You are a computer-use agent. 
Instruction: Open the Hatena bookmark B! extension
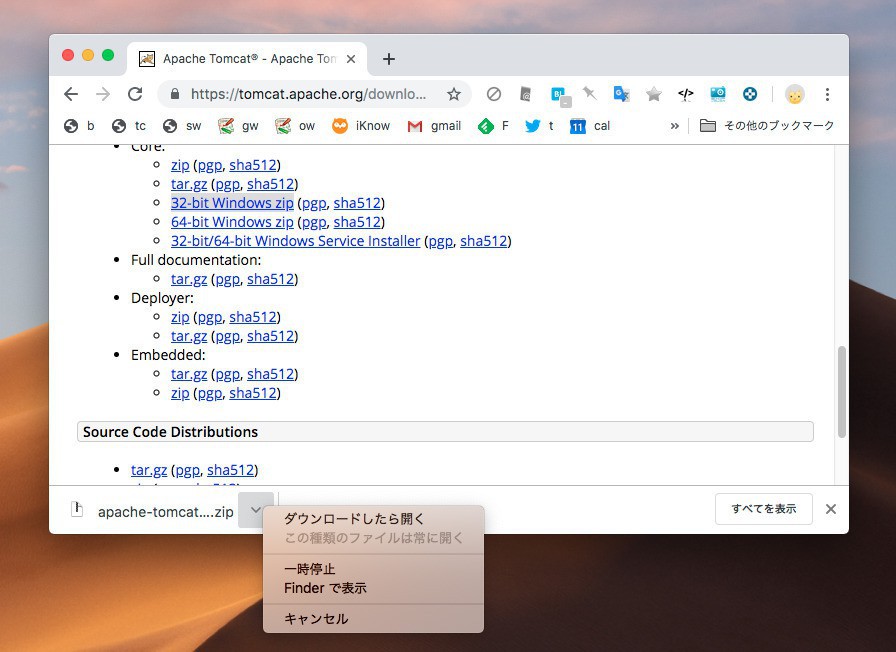(x=559, y=95)
